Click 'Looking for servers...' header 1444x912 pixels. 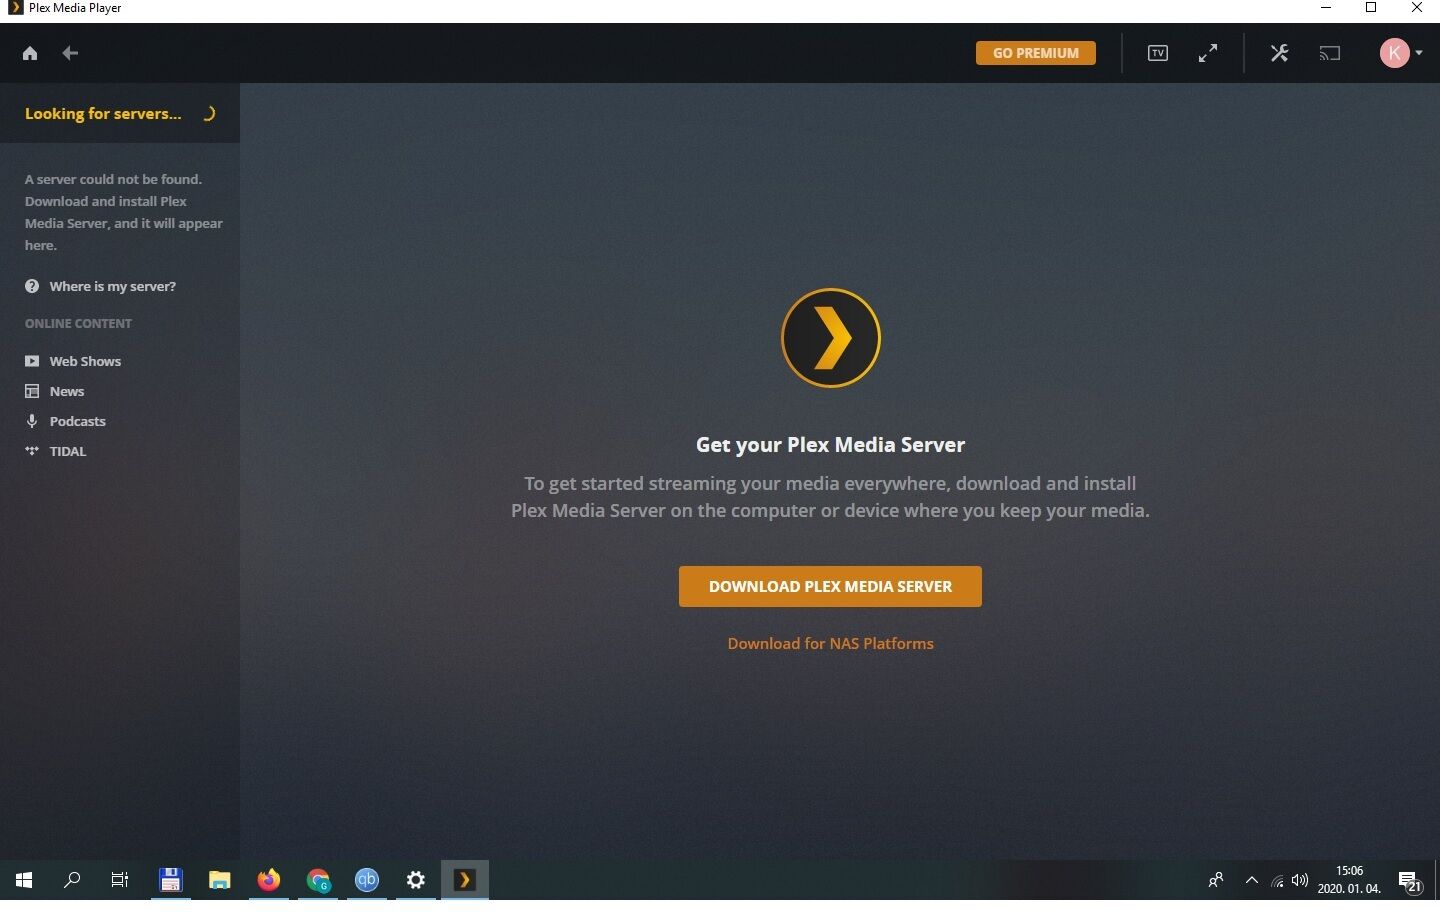click(x=103, y=114)
